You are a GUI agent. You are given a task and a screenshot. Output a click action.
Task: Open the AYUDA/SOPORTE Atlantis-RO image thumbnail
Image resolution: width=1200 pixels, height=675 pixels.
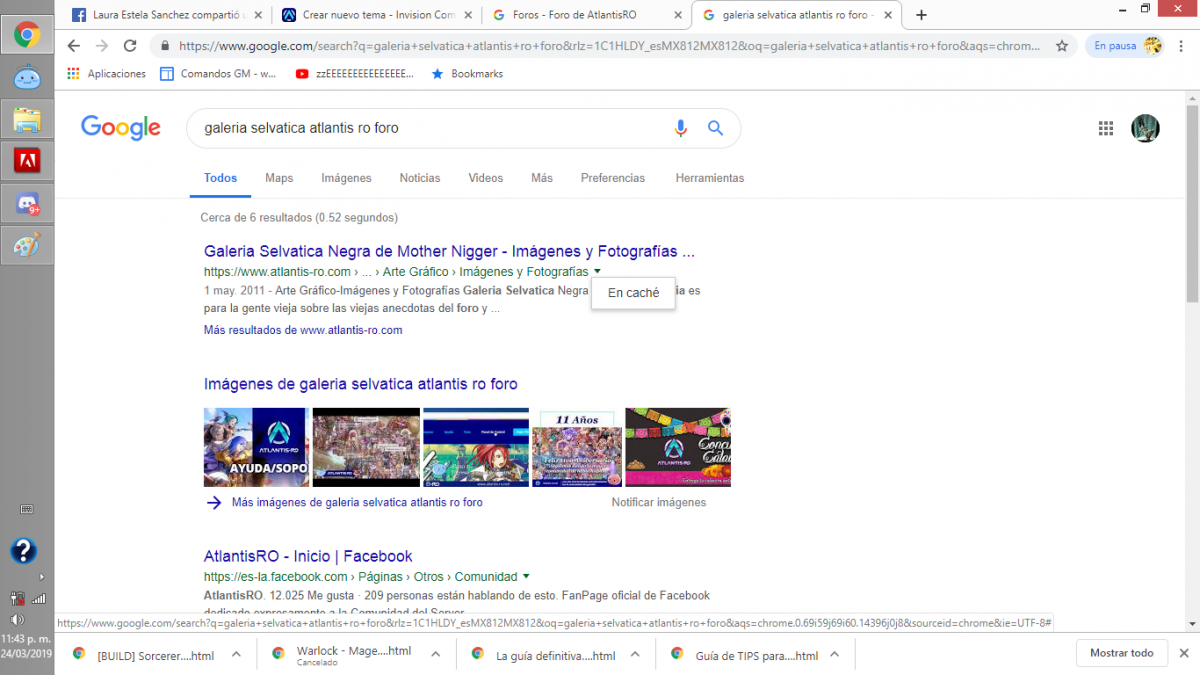[x=256, y=448]
